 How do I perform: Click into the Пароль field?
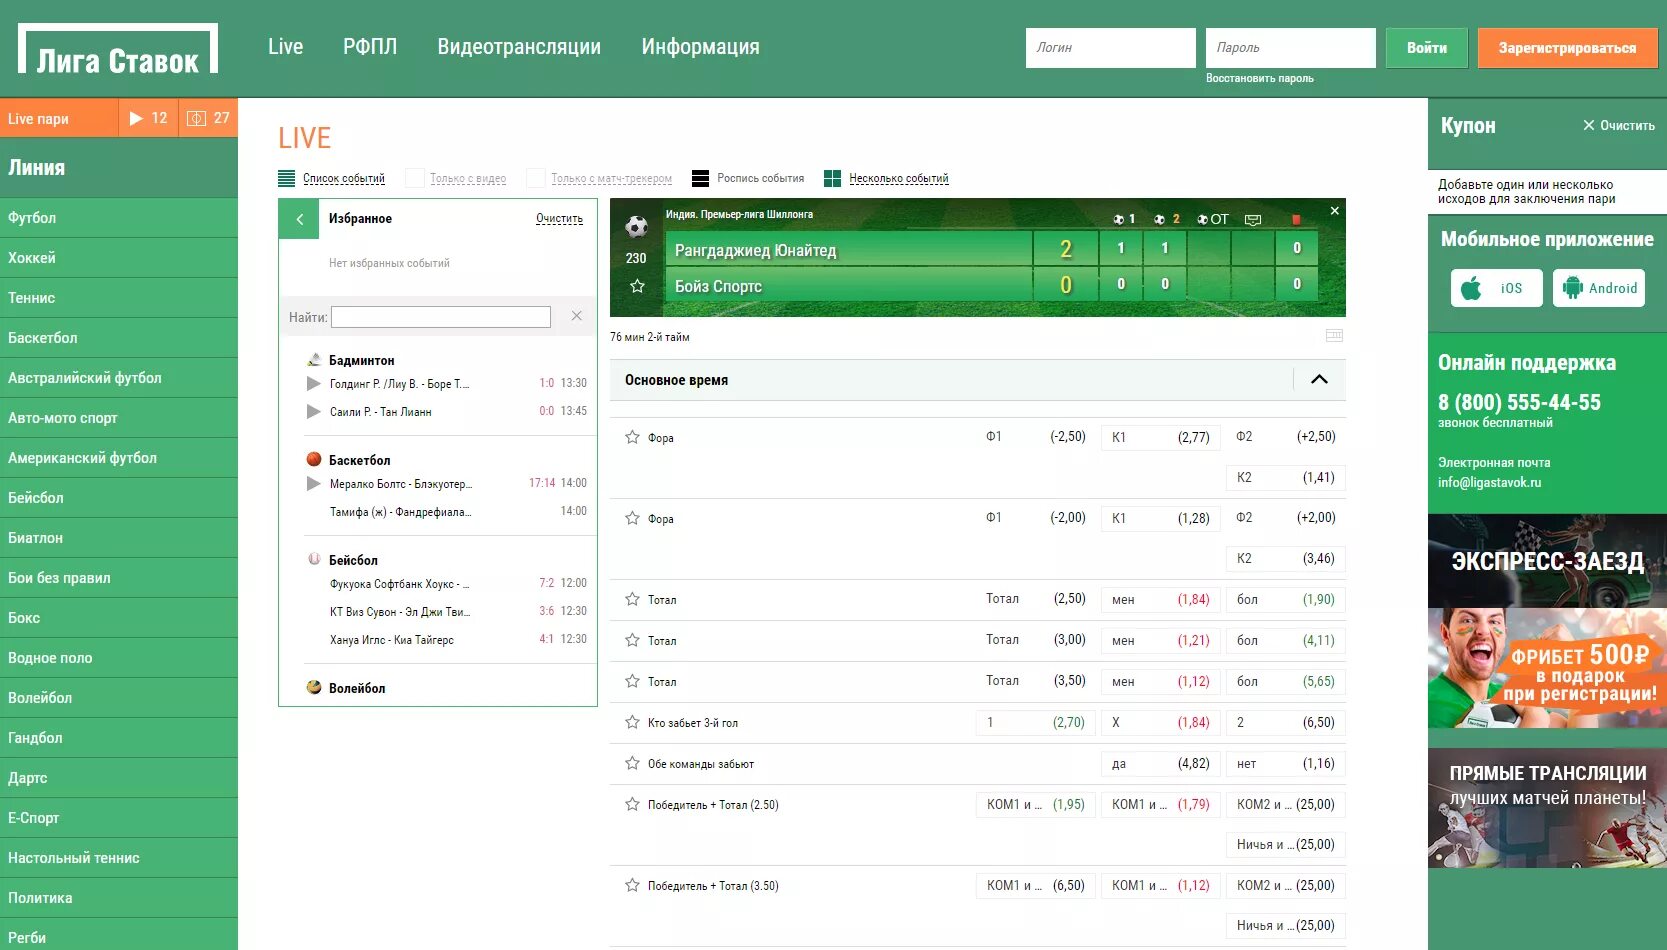point(1290,48)
